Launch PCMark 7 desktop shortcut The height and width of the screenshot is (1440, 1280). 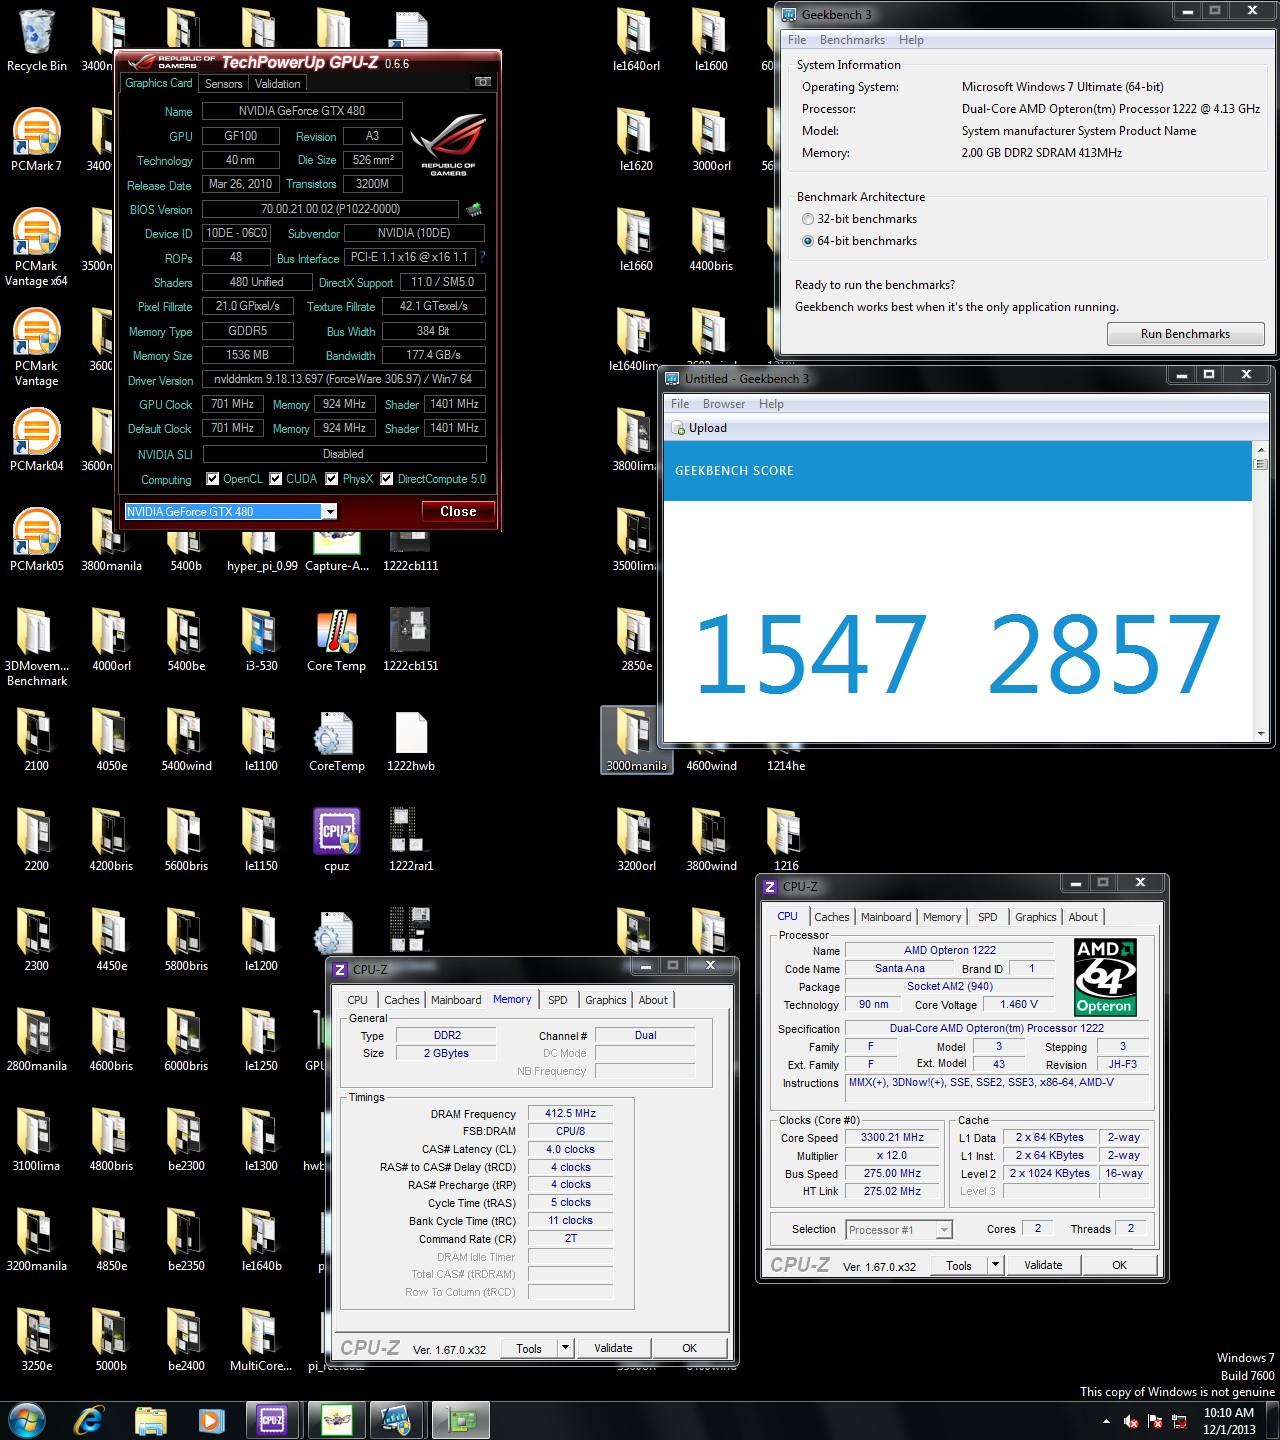[36, 140]
